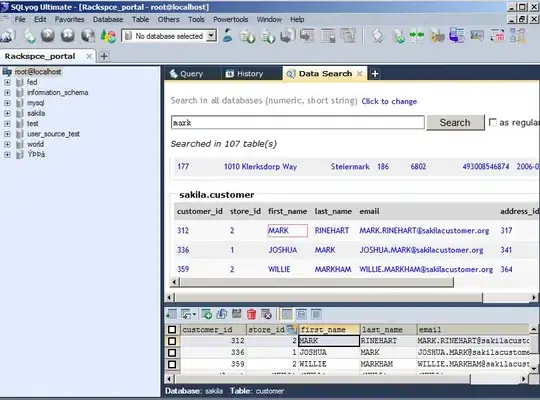Expand the sakila database node
Image resolution: width=540 pixels, height=400 pixels.
click(x=7, y=113)
